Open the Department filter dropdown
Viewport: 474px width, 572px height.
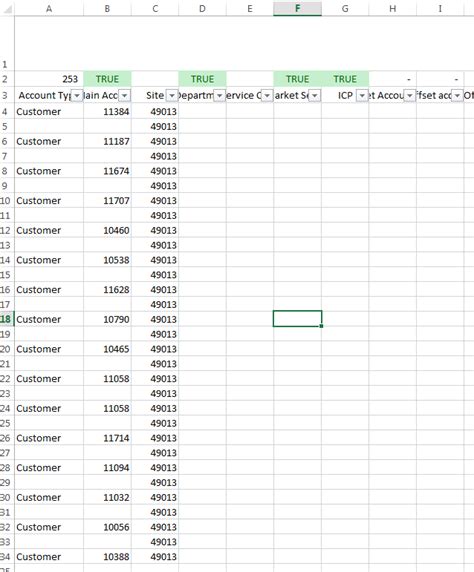[219, 96]
